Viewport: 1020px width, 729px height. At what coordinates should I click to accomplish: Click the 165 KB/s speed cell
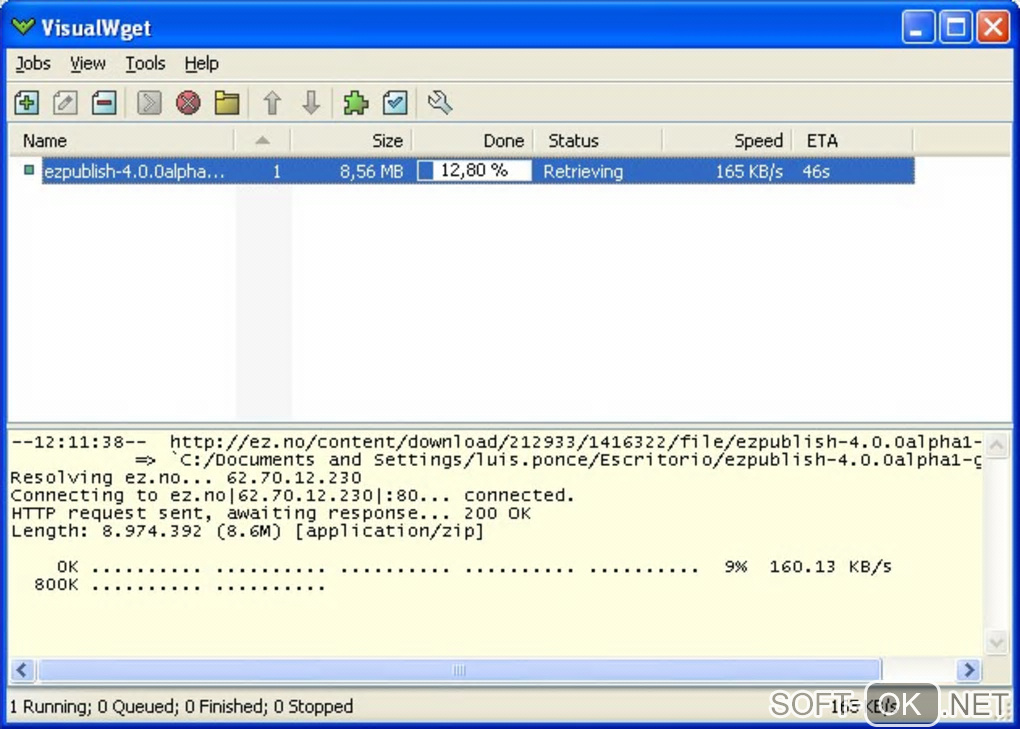(x=749, y=172)
